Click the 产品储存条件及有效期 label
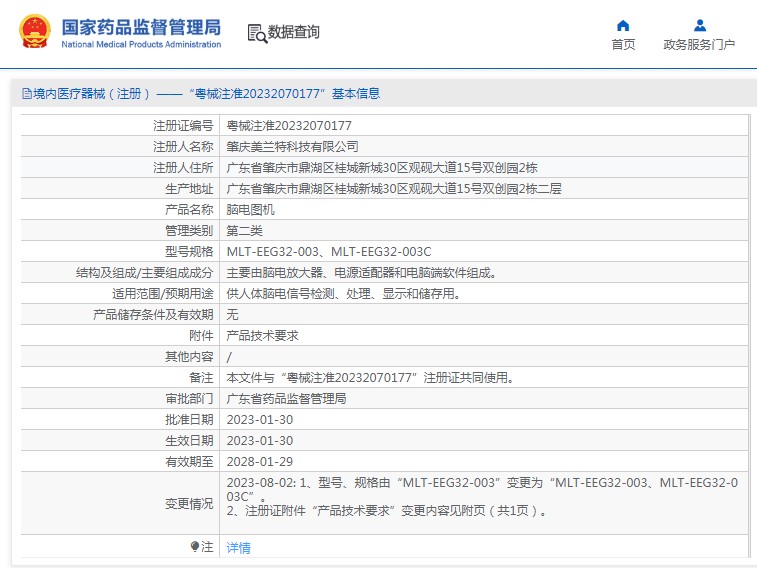757x568 pixels. pyautogui.click(x=153, y=315)
